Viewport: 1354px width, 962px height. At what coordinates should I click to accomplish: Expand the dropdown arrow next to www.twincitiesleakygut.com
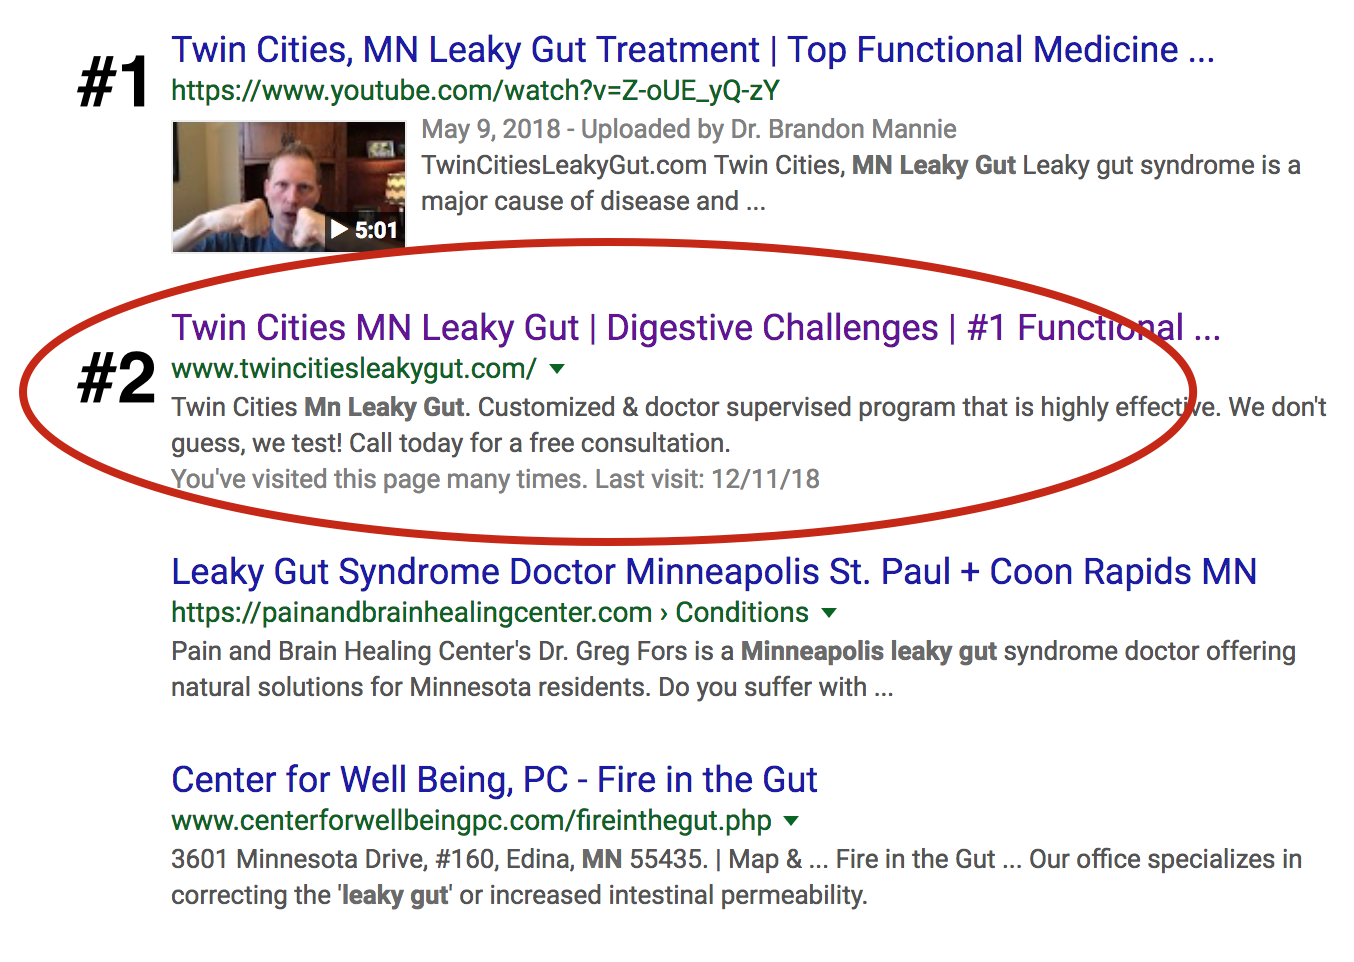[x=557, y=369]
